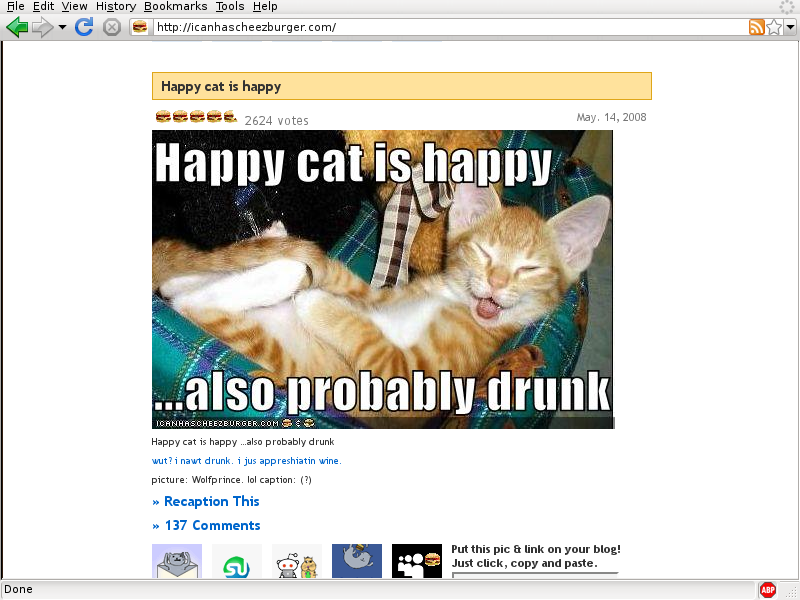Subscribe via the orange RSS feed icon

pos(757,27)
